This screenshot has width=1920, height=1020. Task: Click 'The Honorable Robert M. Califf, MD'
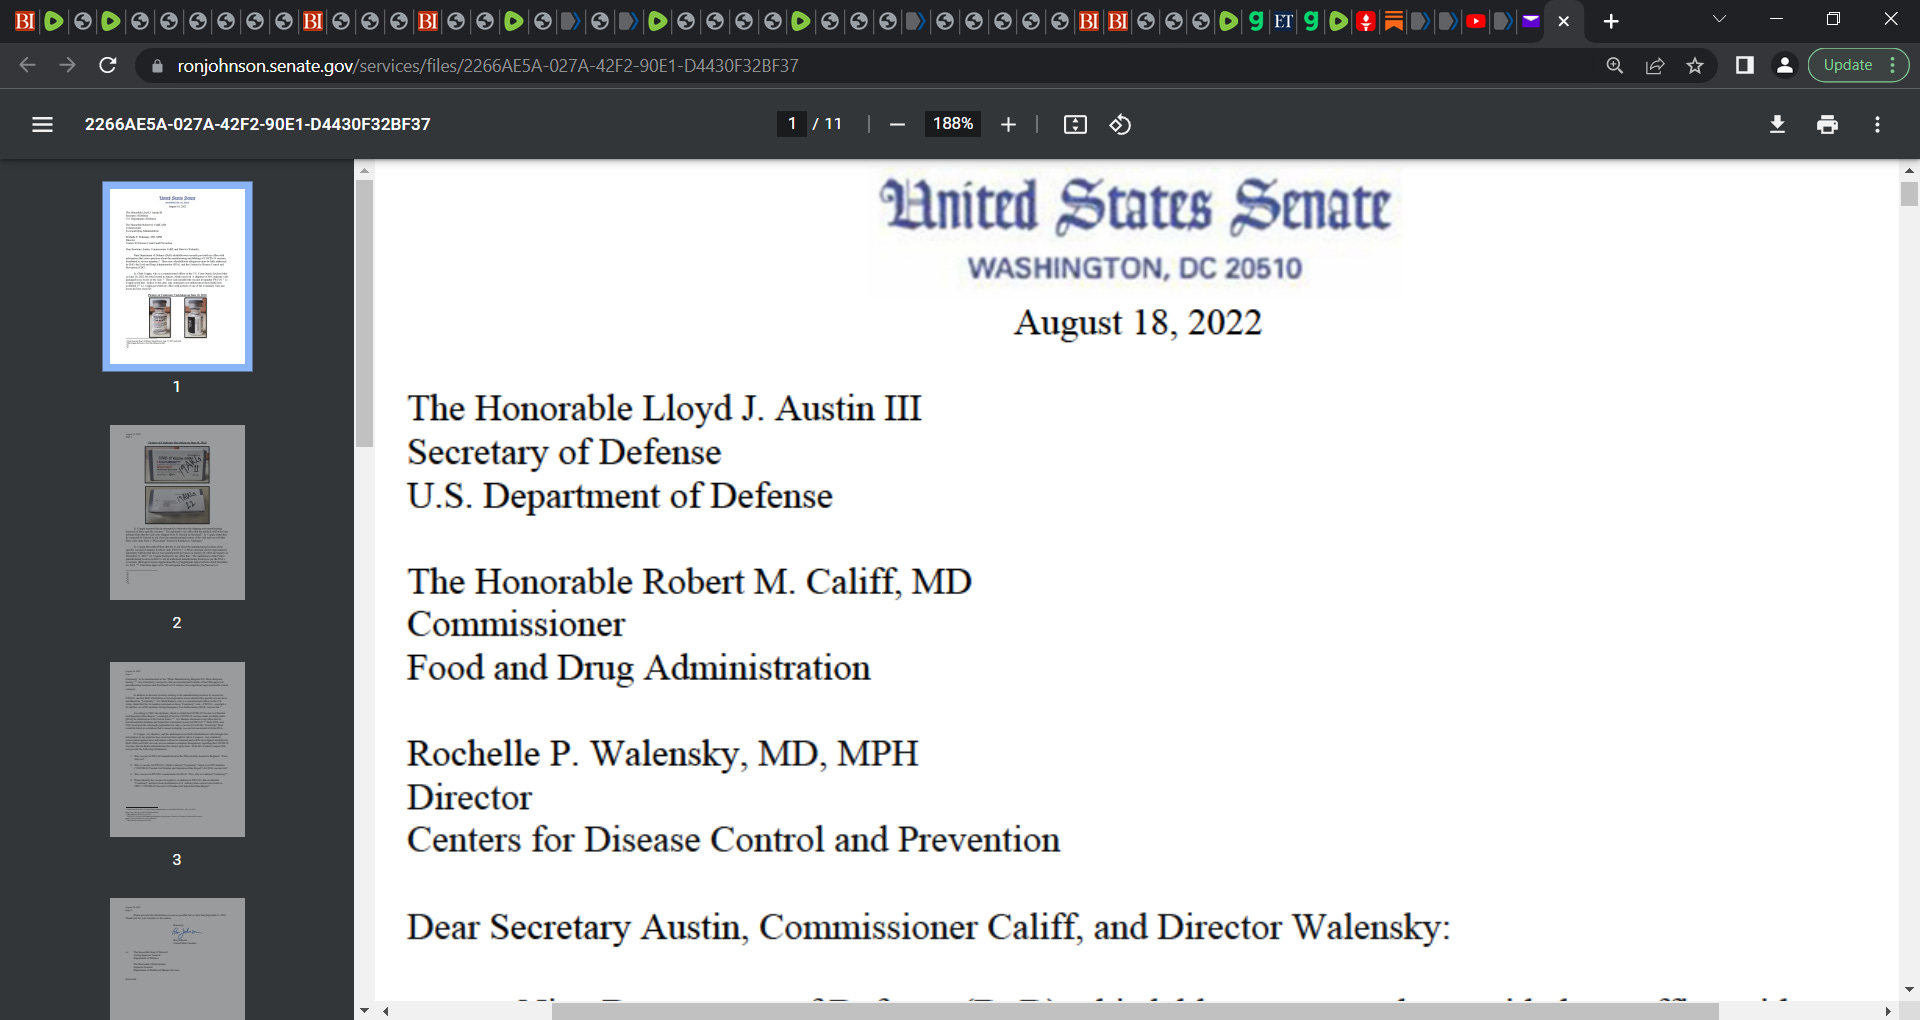pos(689,582)
